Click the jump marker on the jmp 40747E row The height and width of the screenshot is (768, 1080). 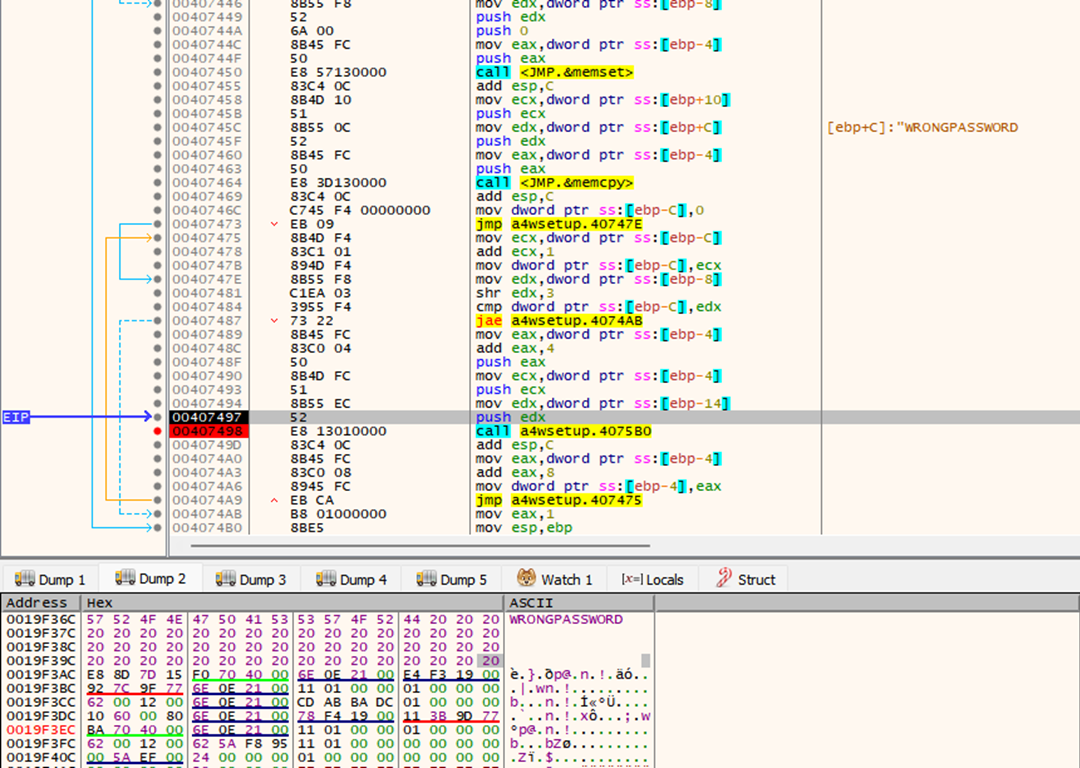point(275,224)
